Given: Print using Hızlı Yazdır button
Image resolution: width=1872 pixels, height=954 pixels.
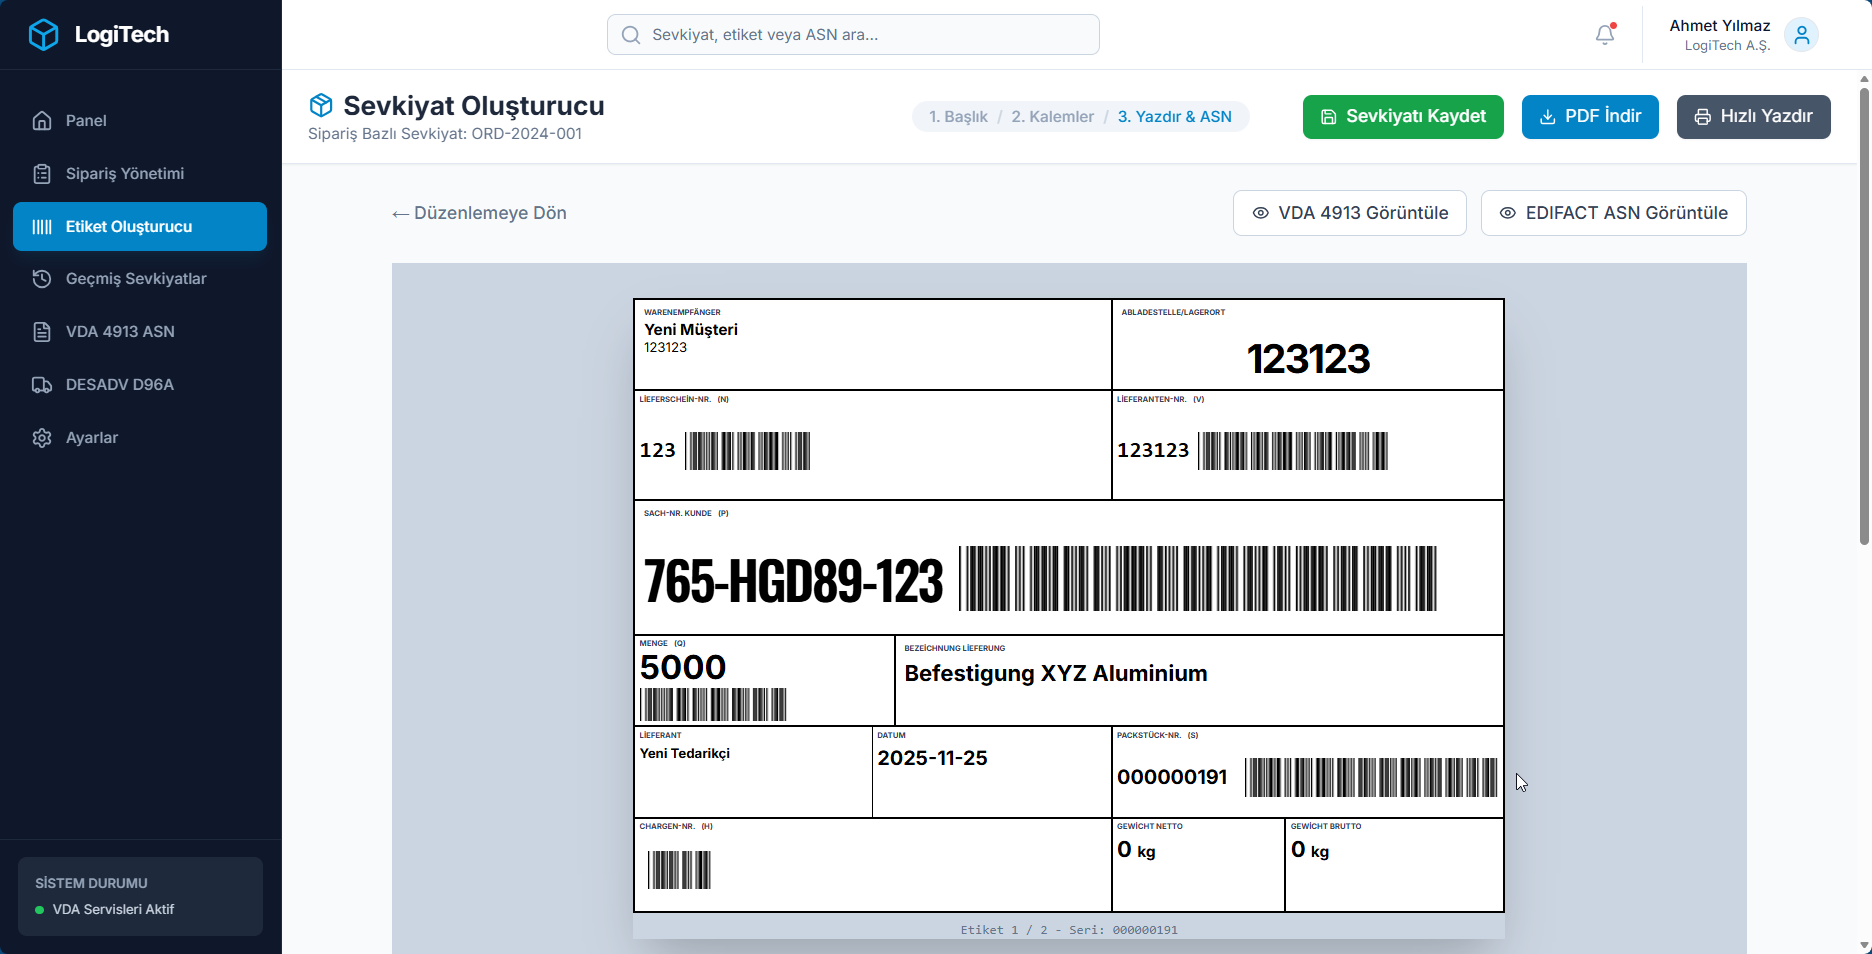Looking at the screenshot, I should pyautogui.click(x=1754, y=117).
